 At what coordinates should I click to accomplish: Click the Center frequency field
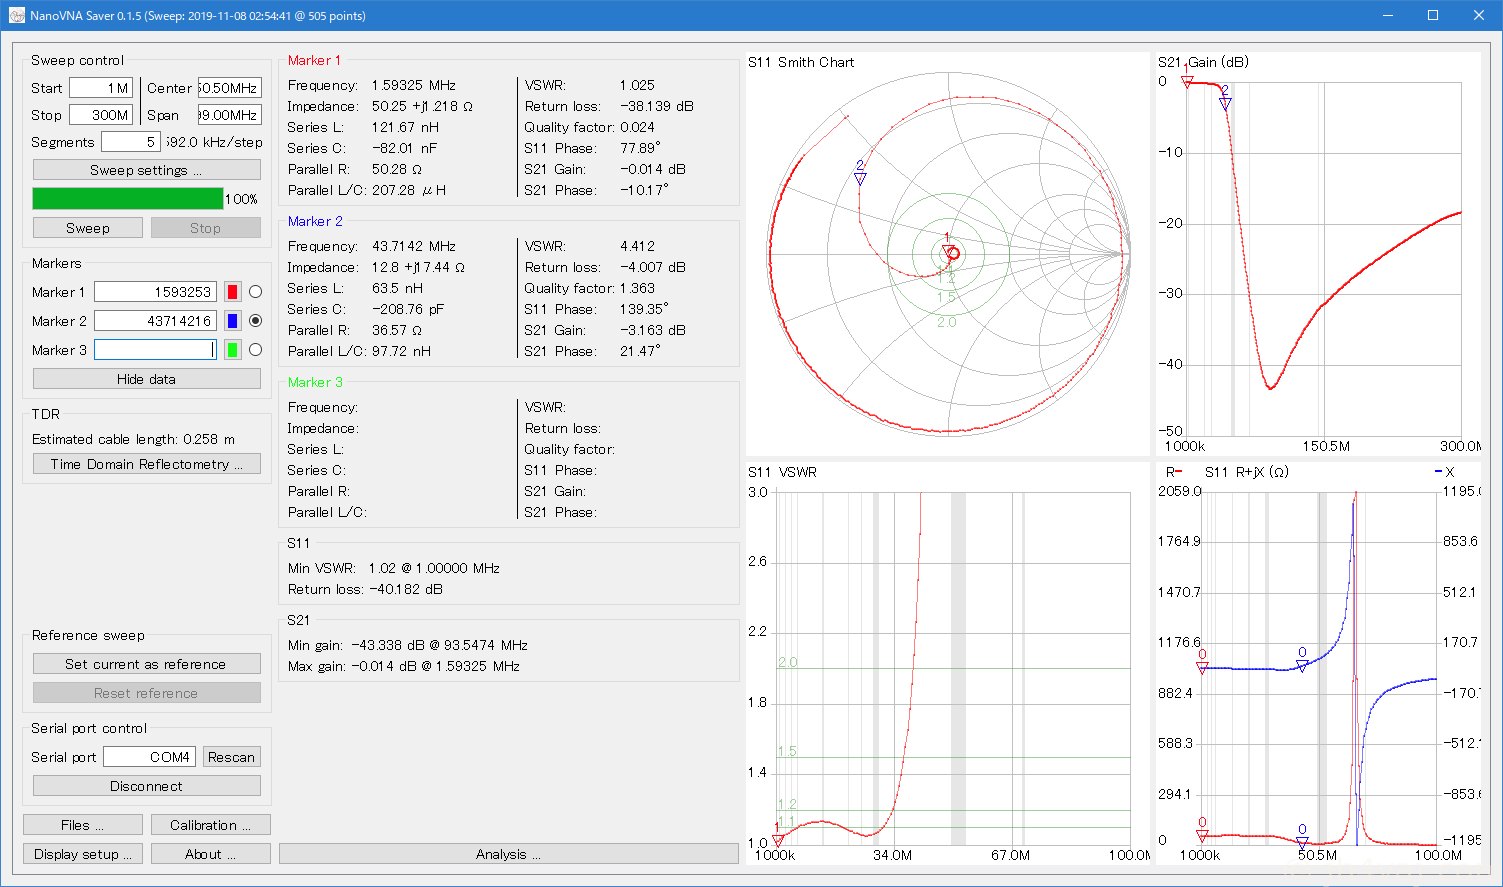[x=230, y=88]
